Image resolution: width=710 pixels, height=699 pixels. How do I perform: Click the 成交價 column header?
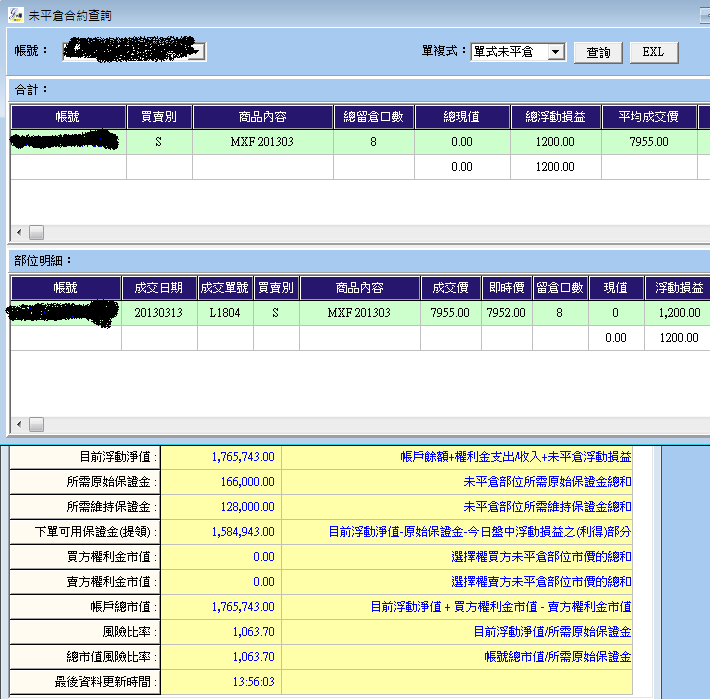(x=451, y=288)
